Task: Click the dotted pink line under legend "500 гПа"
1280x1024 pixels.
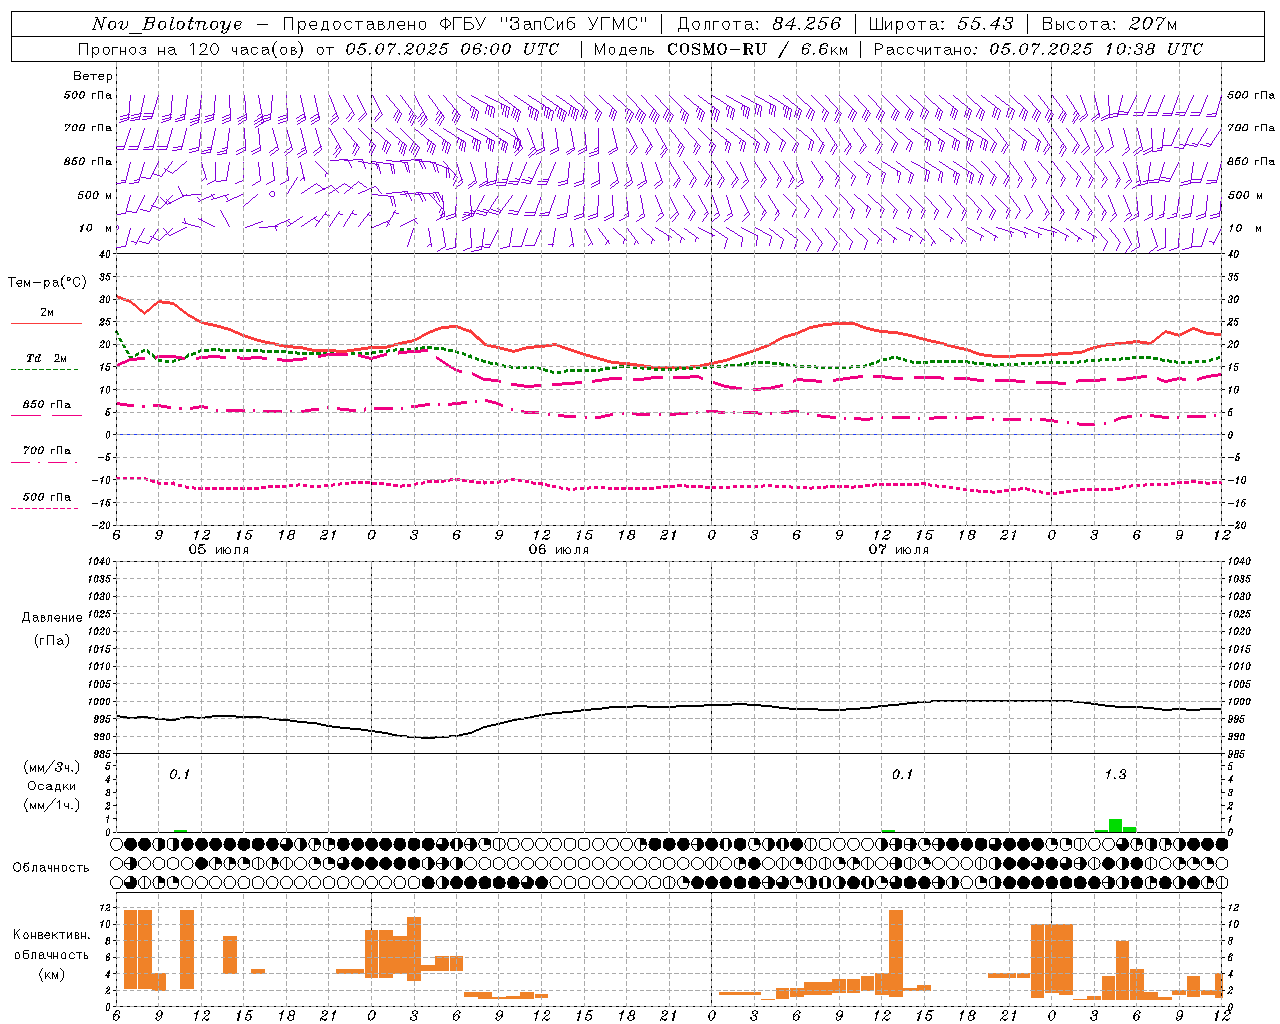Action: pos(44,508)
